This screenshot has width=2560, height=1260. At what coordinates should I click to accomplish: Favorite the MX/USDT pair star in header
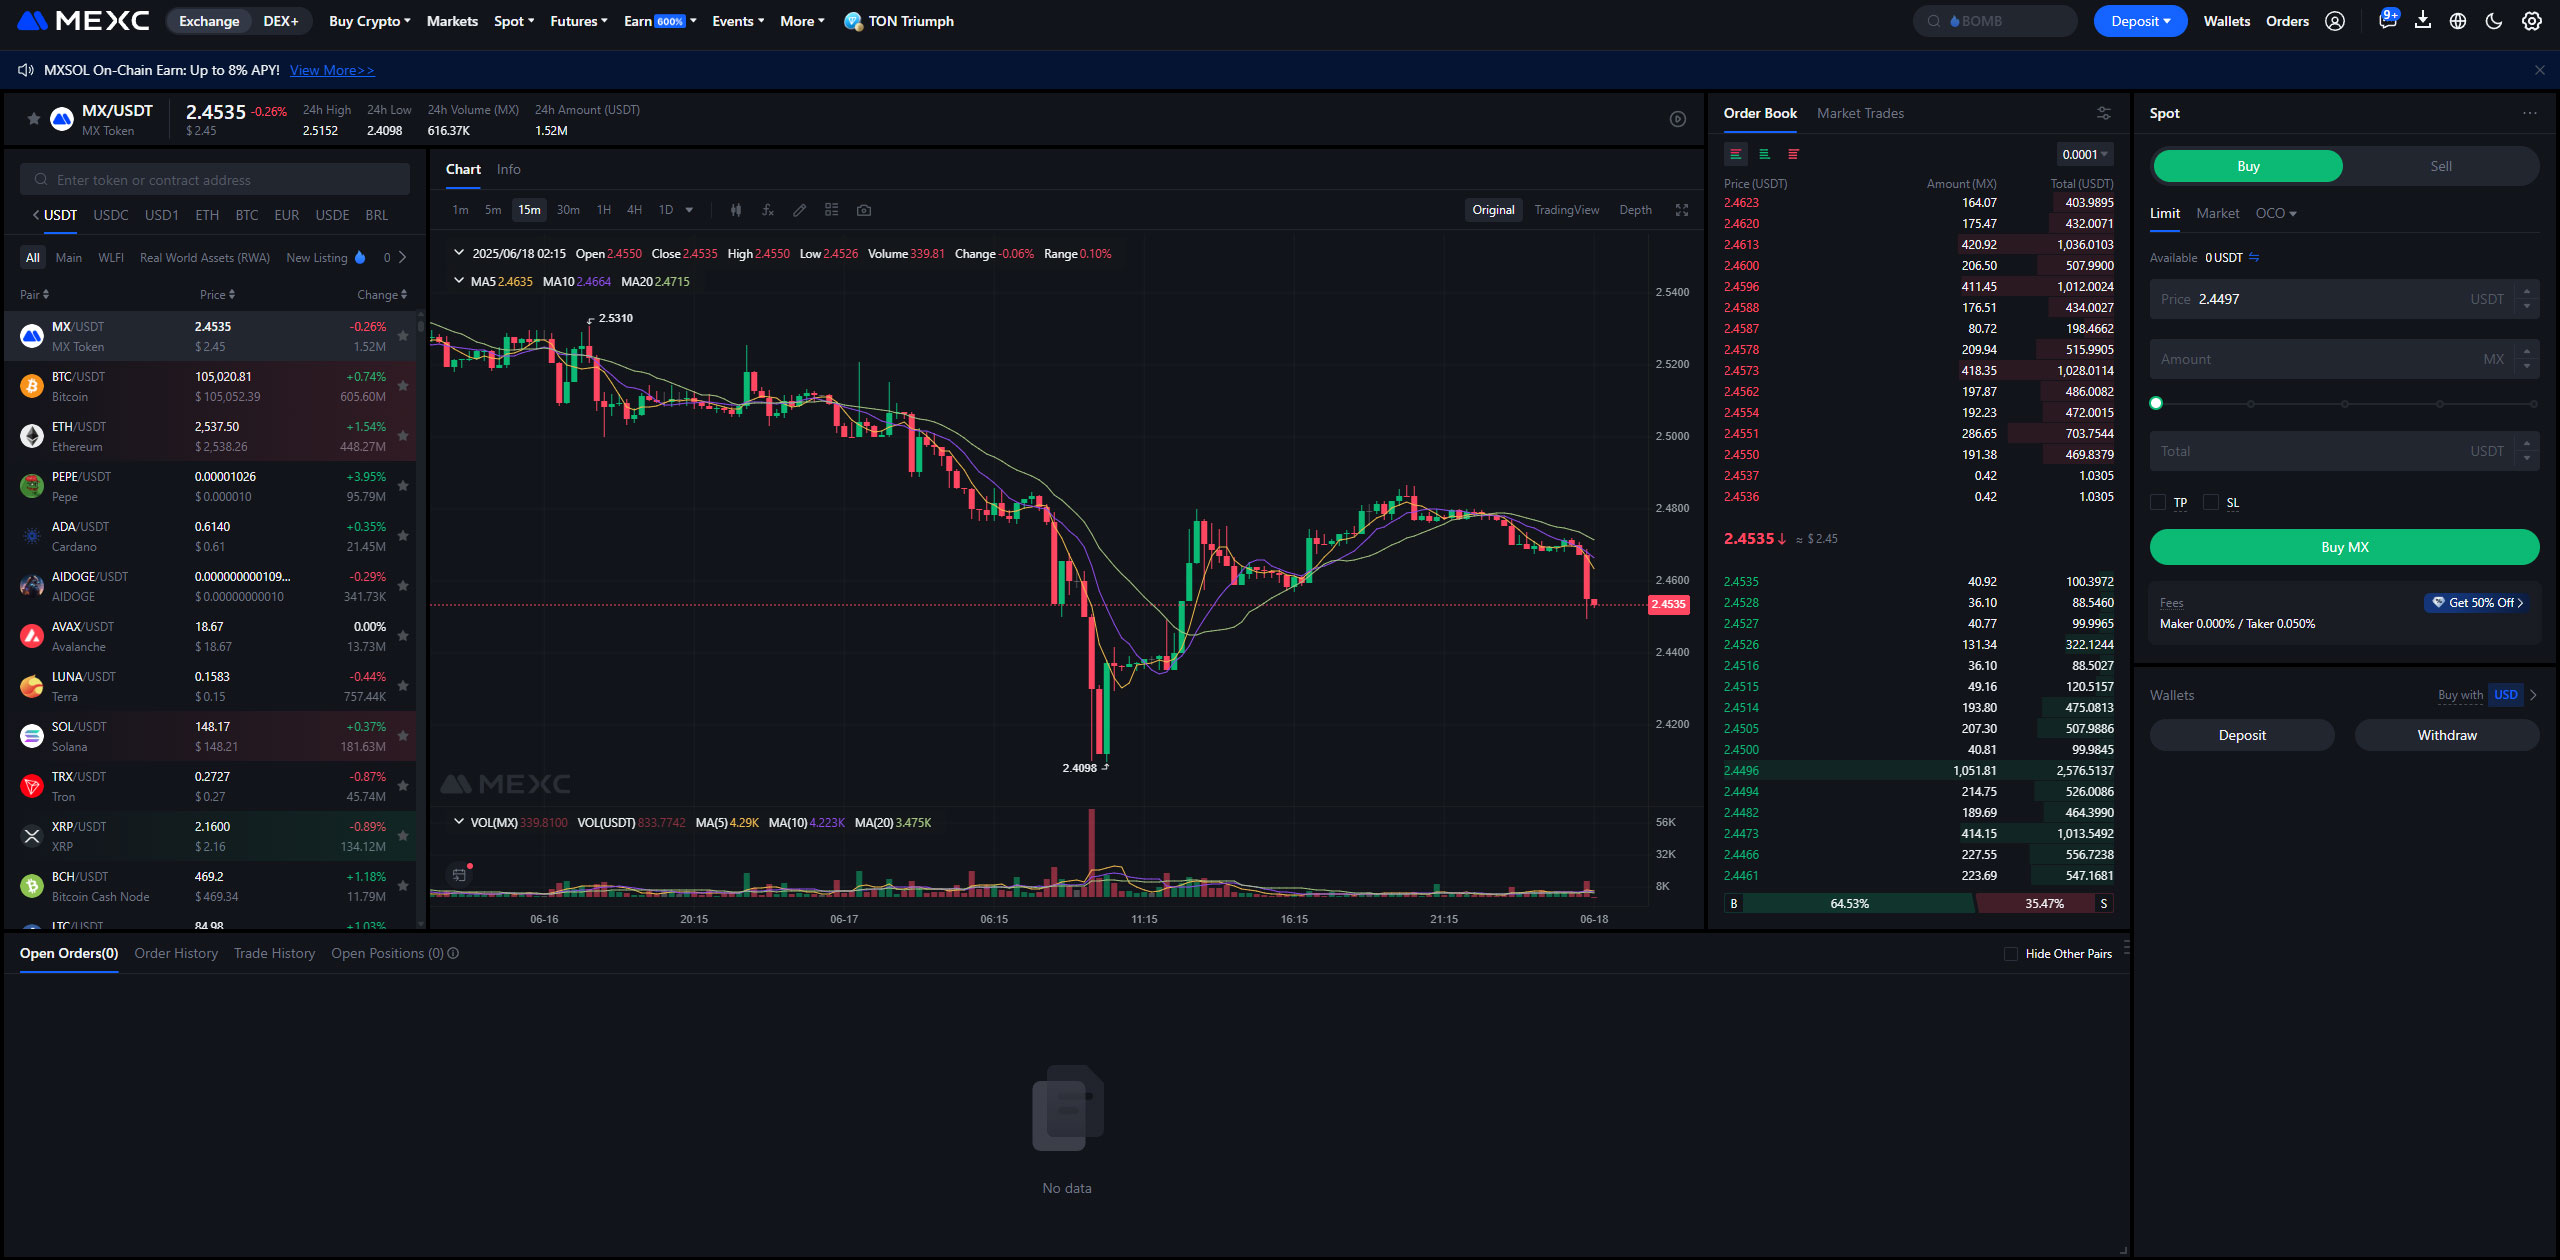[x=33, y=119]
